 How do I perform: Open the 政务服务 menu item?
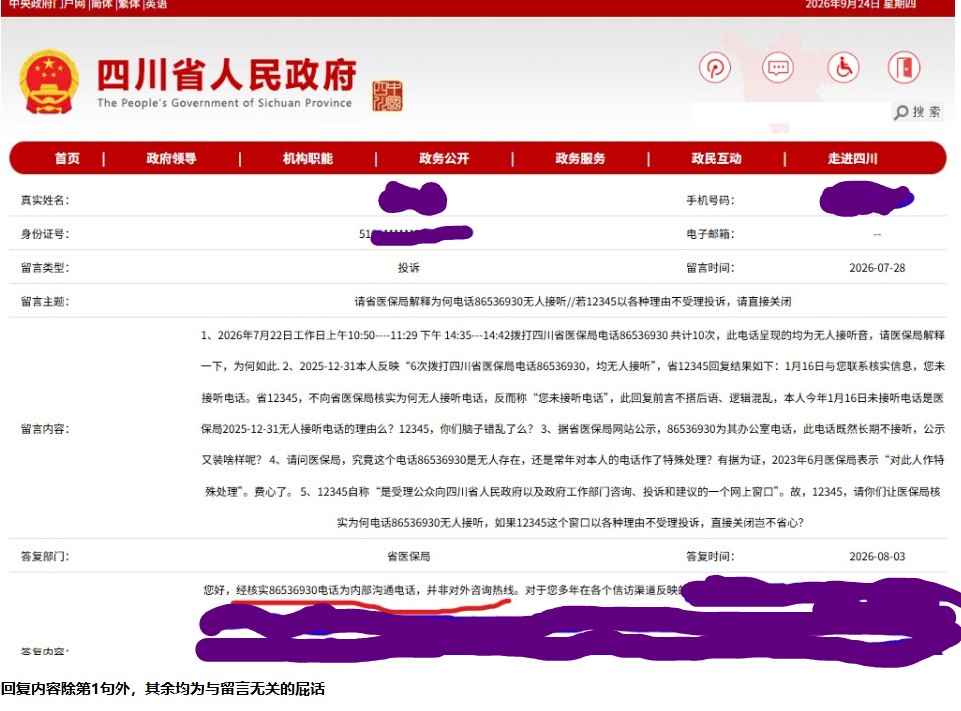[x=580, y=158]
